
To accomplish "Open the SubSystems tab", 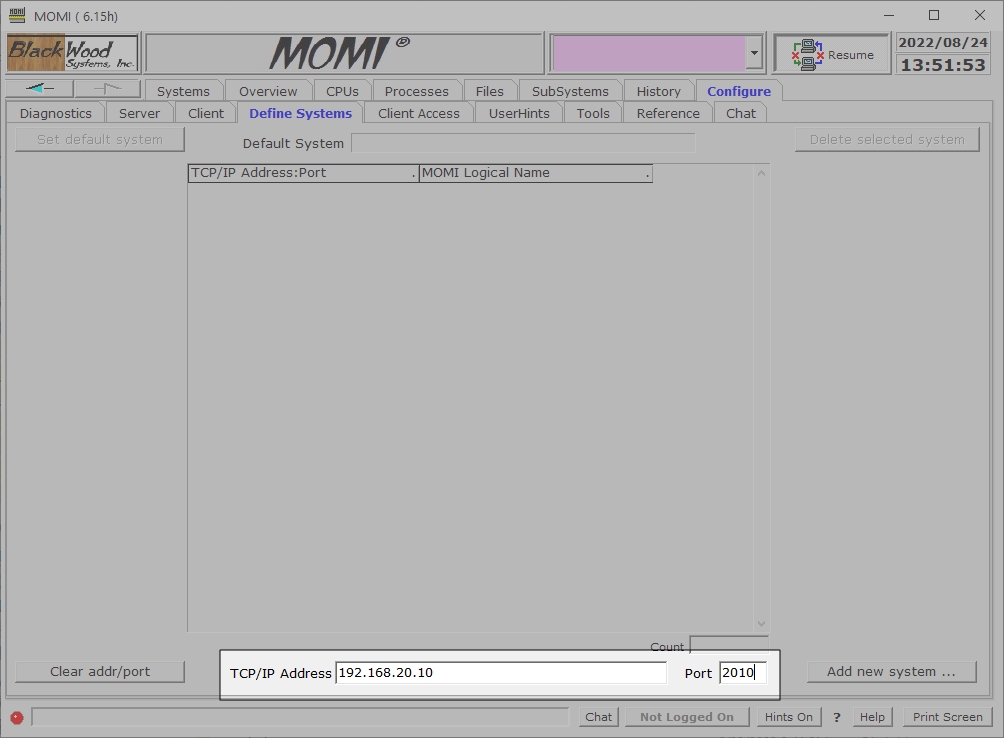I will 571,92.
